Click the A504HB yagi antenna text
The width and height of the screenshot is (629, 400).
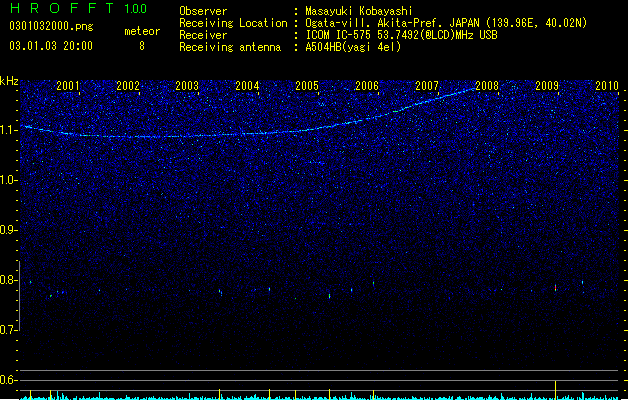pyautogui.click(x=353, y=47)
